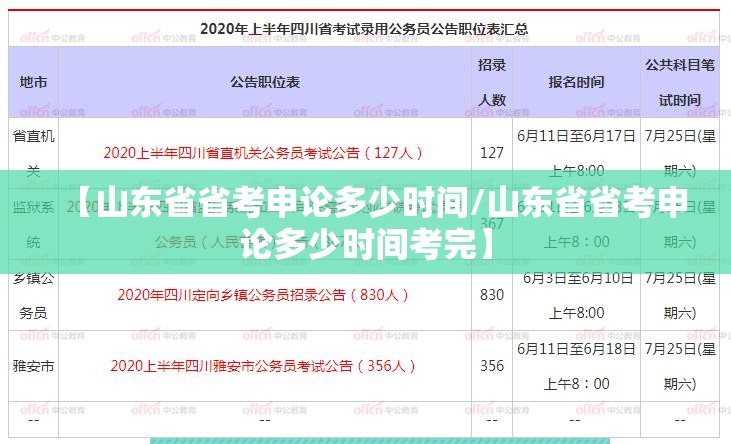731x444 pixels.
Task: Select the 报名时间 column header
Action: 576,82
